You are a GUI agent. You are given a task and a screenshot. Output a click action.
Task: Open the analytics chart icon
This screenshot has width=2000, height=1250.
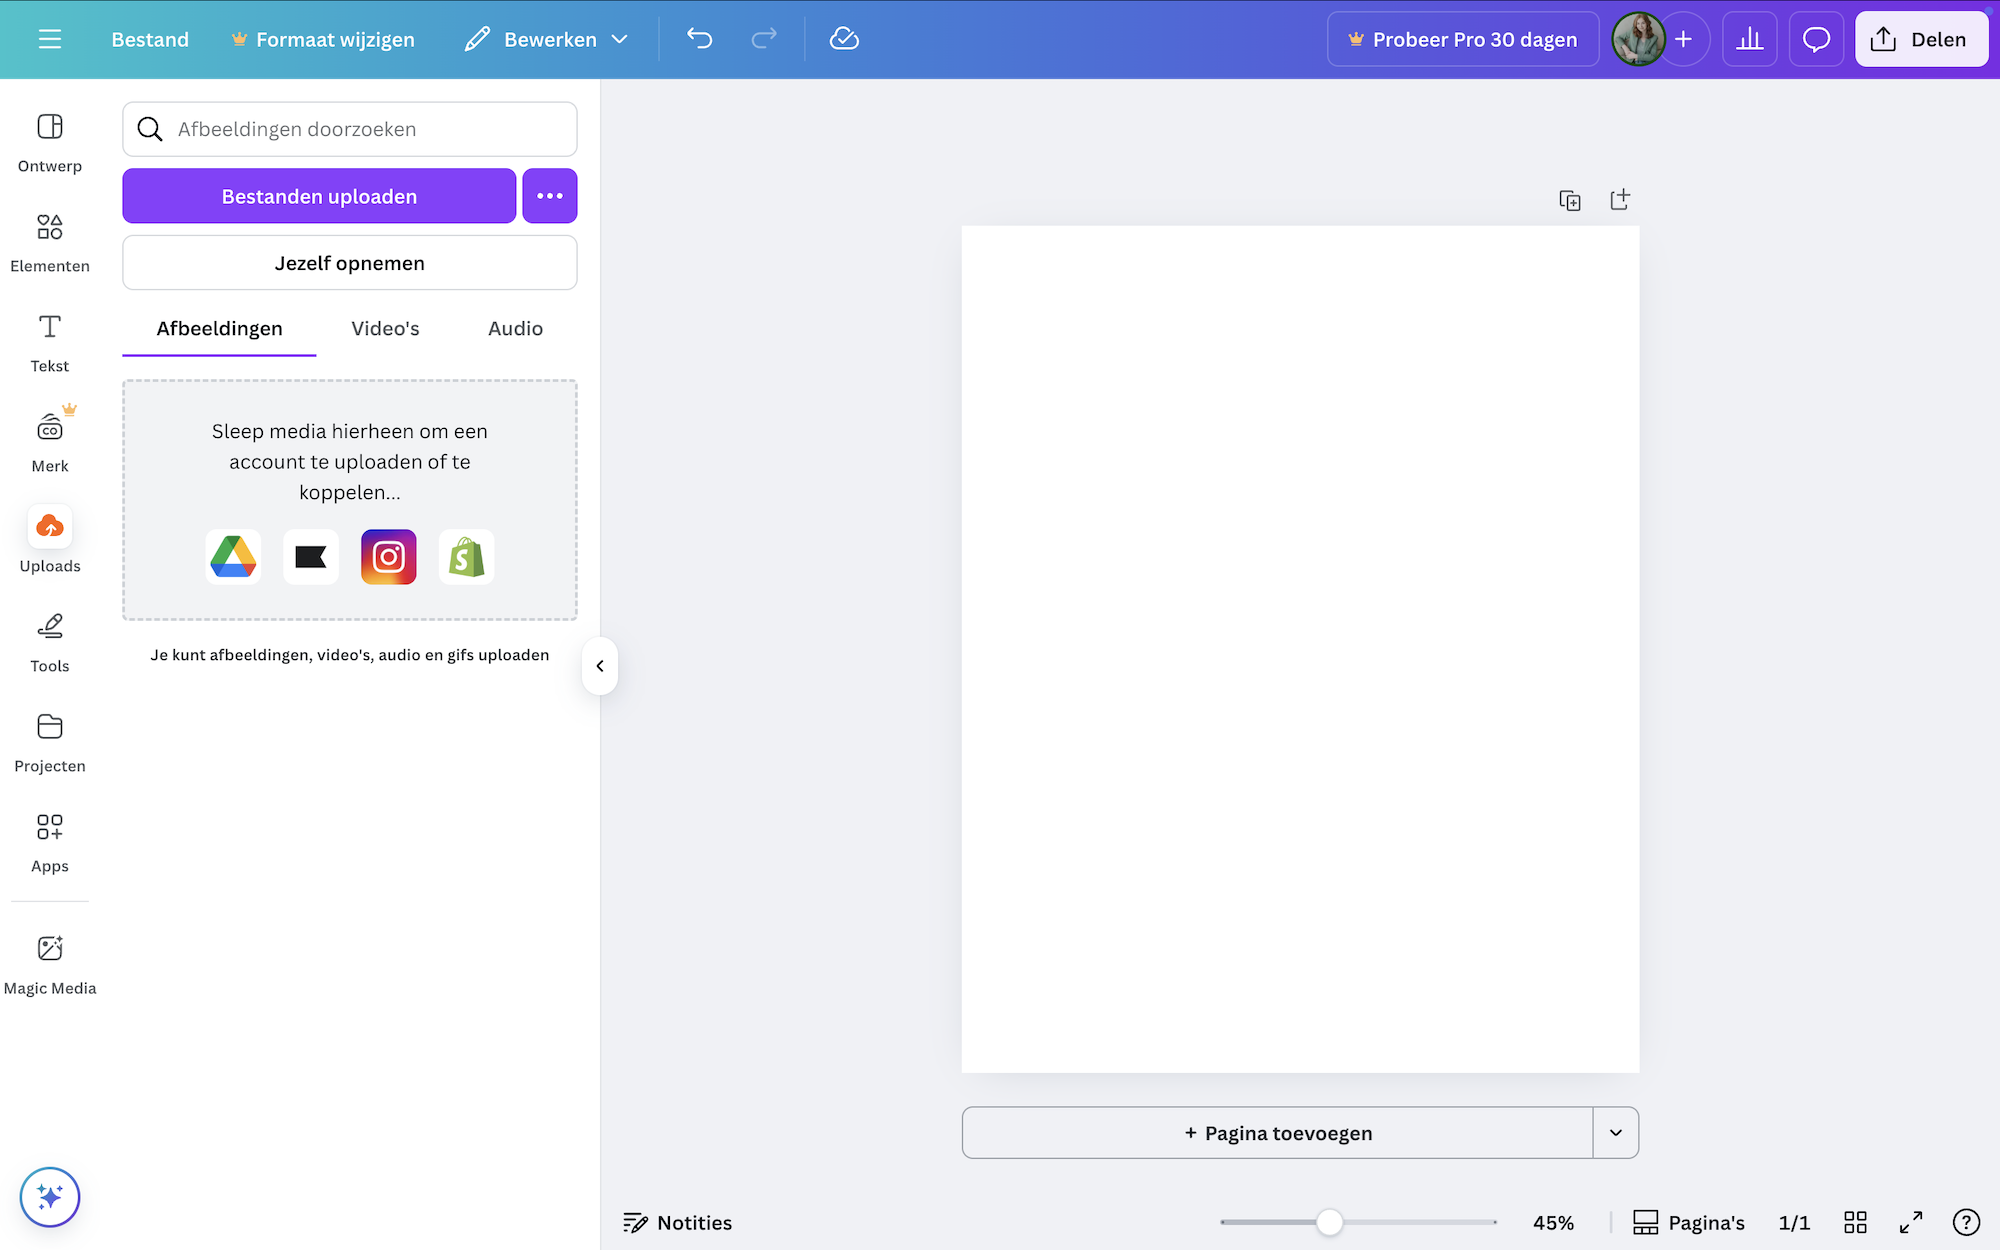pos(1749,39)
